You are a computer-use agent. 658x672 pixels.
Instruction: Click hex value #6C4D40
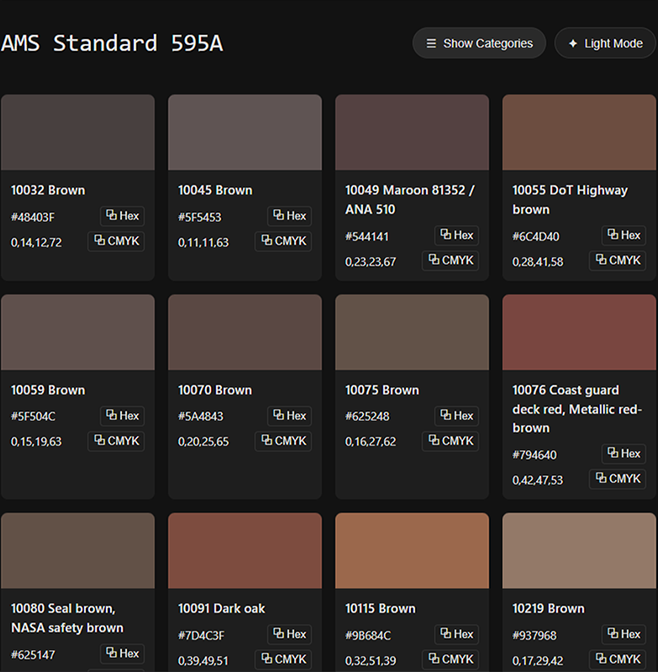click(x=536, y=237)
